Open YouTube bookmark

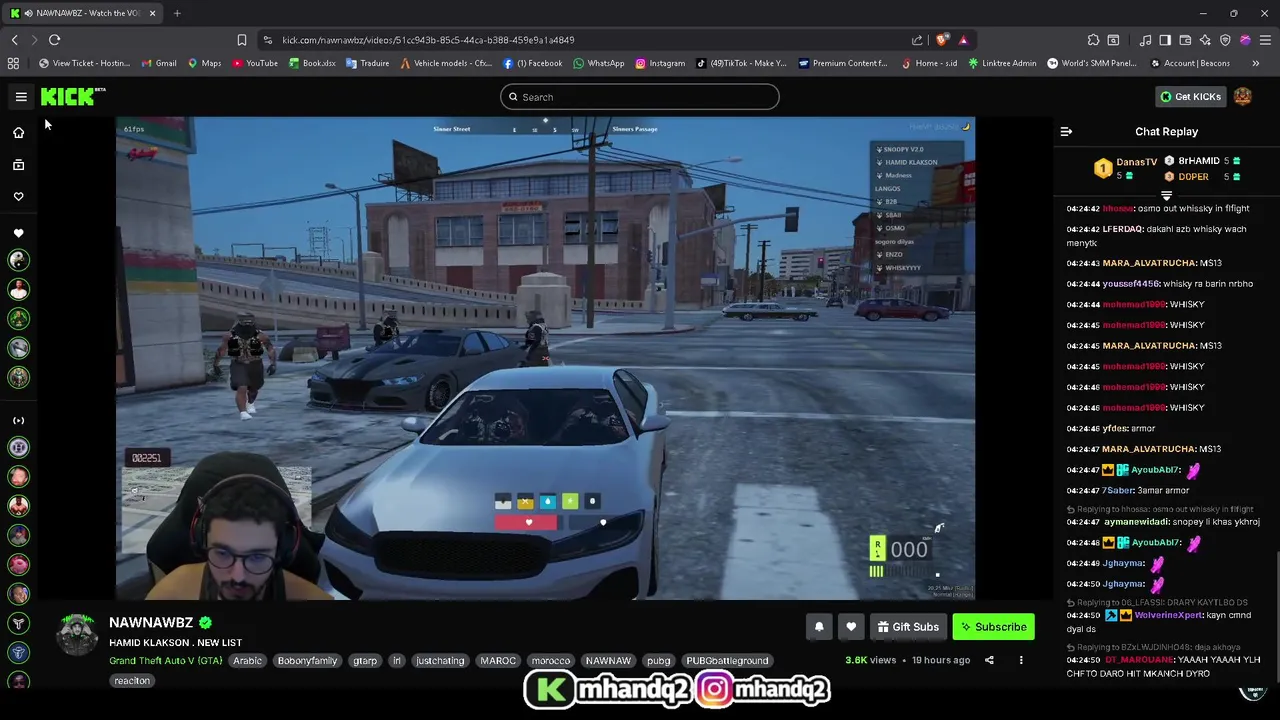(x=254, y=63)
